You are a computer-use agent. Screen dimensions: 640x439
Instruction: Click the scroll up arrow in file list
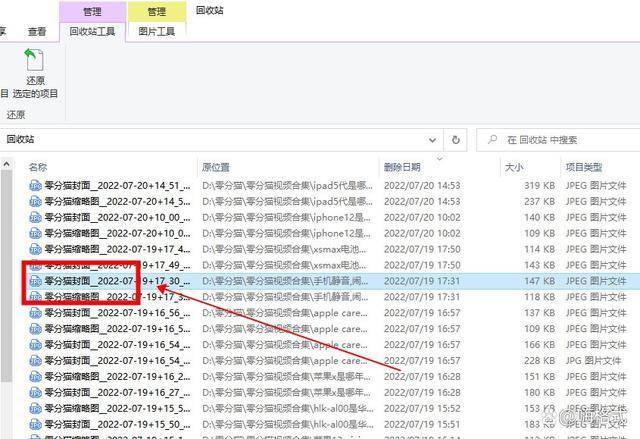click(7, 164)
